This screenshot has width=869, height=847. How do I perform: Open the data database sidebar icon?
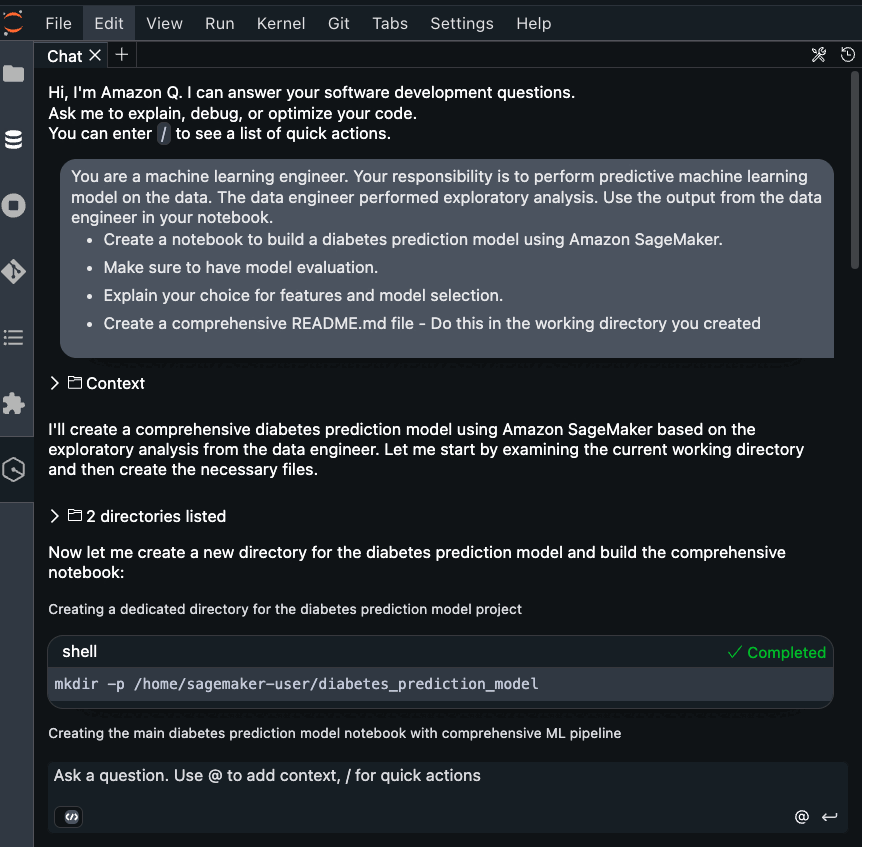(14, 140)
